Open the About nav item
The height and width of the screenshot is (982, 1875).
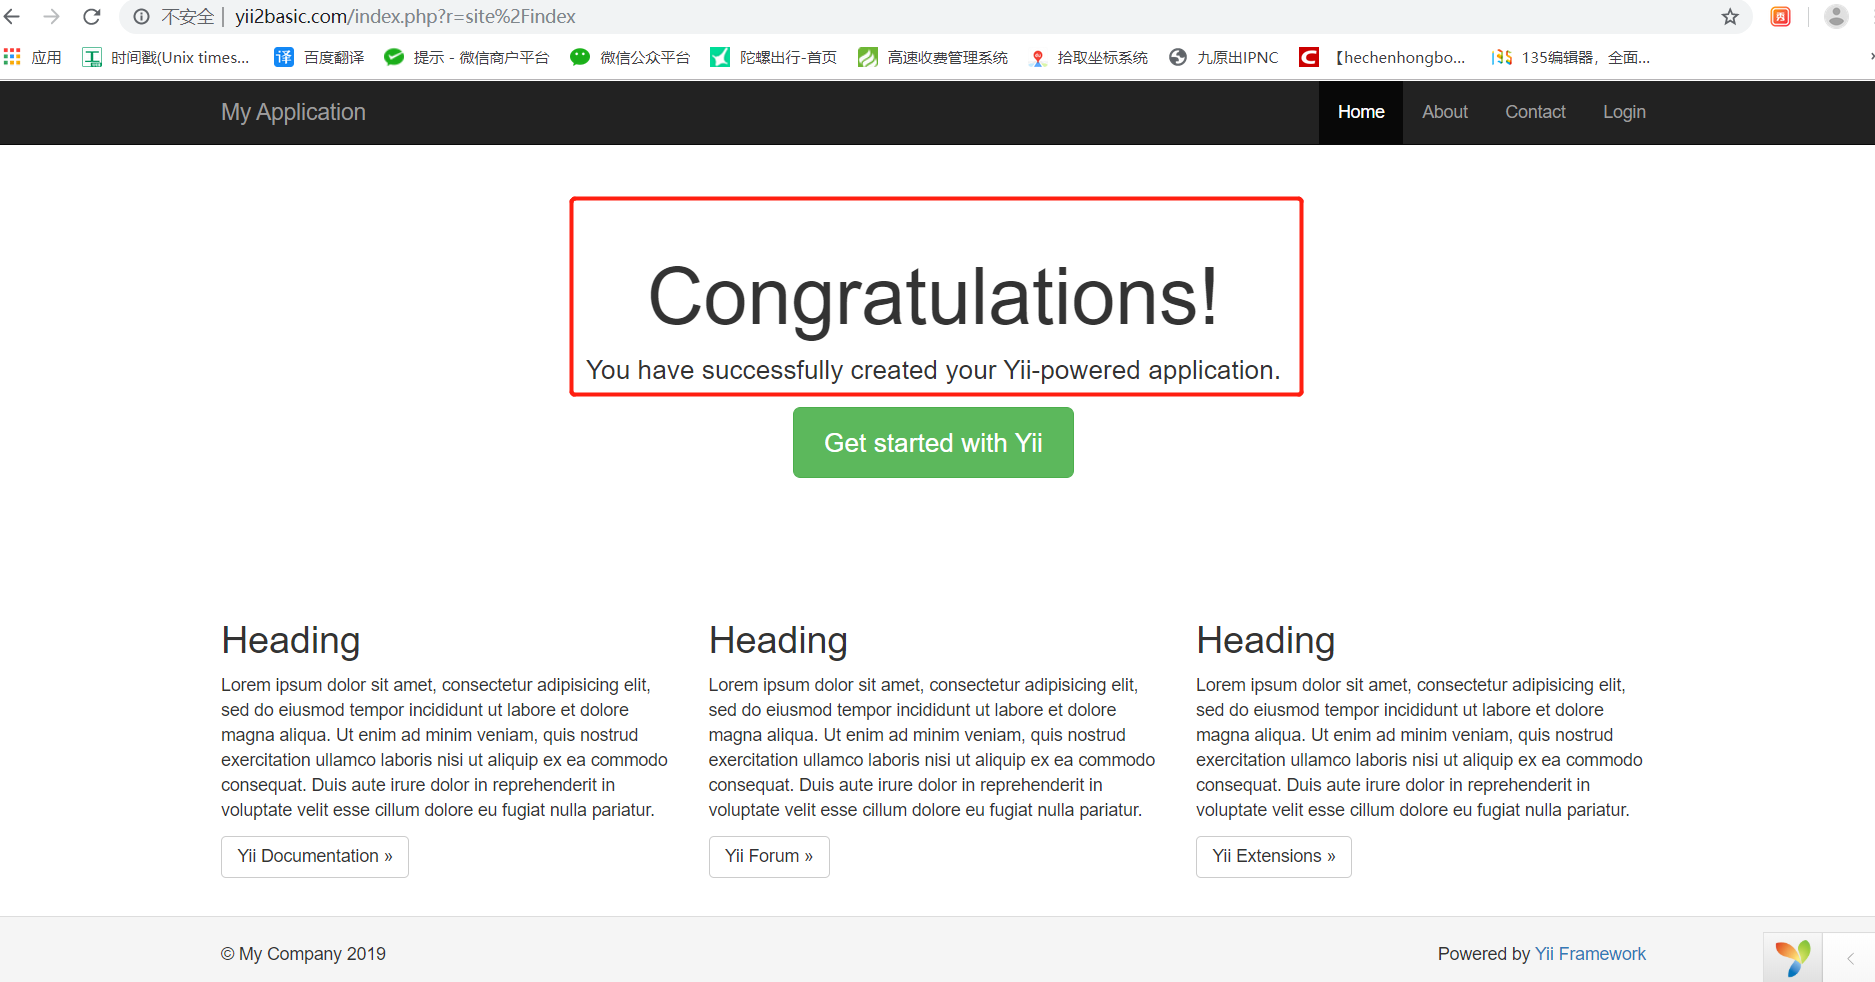1445,112
